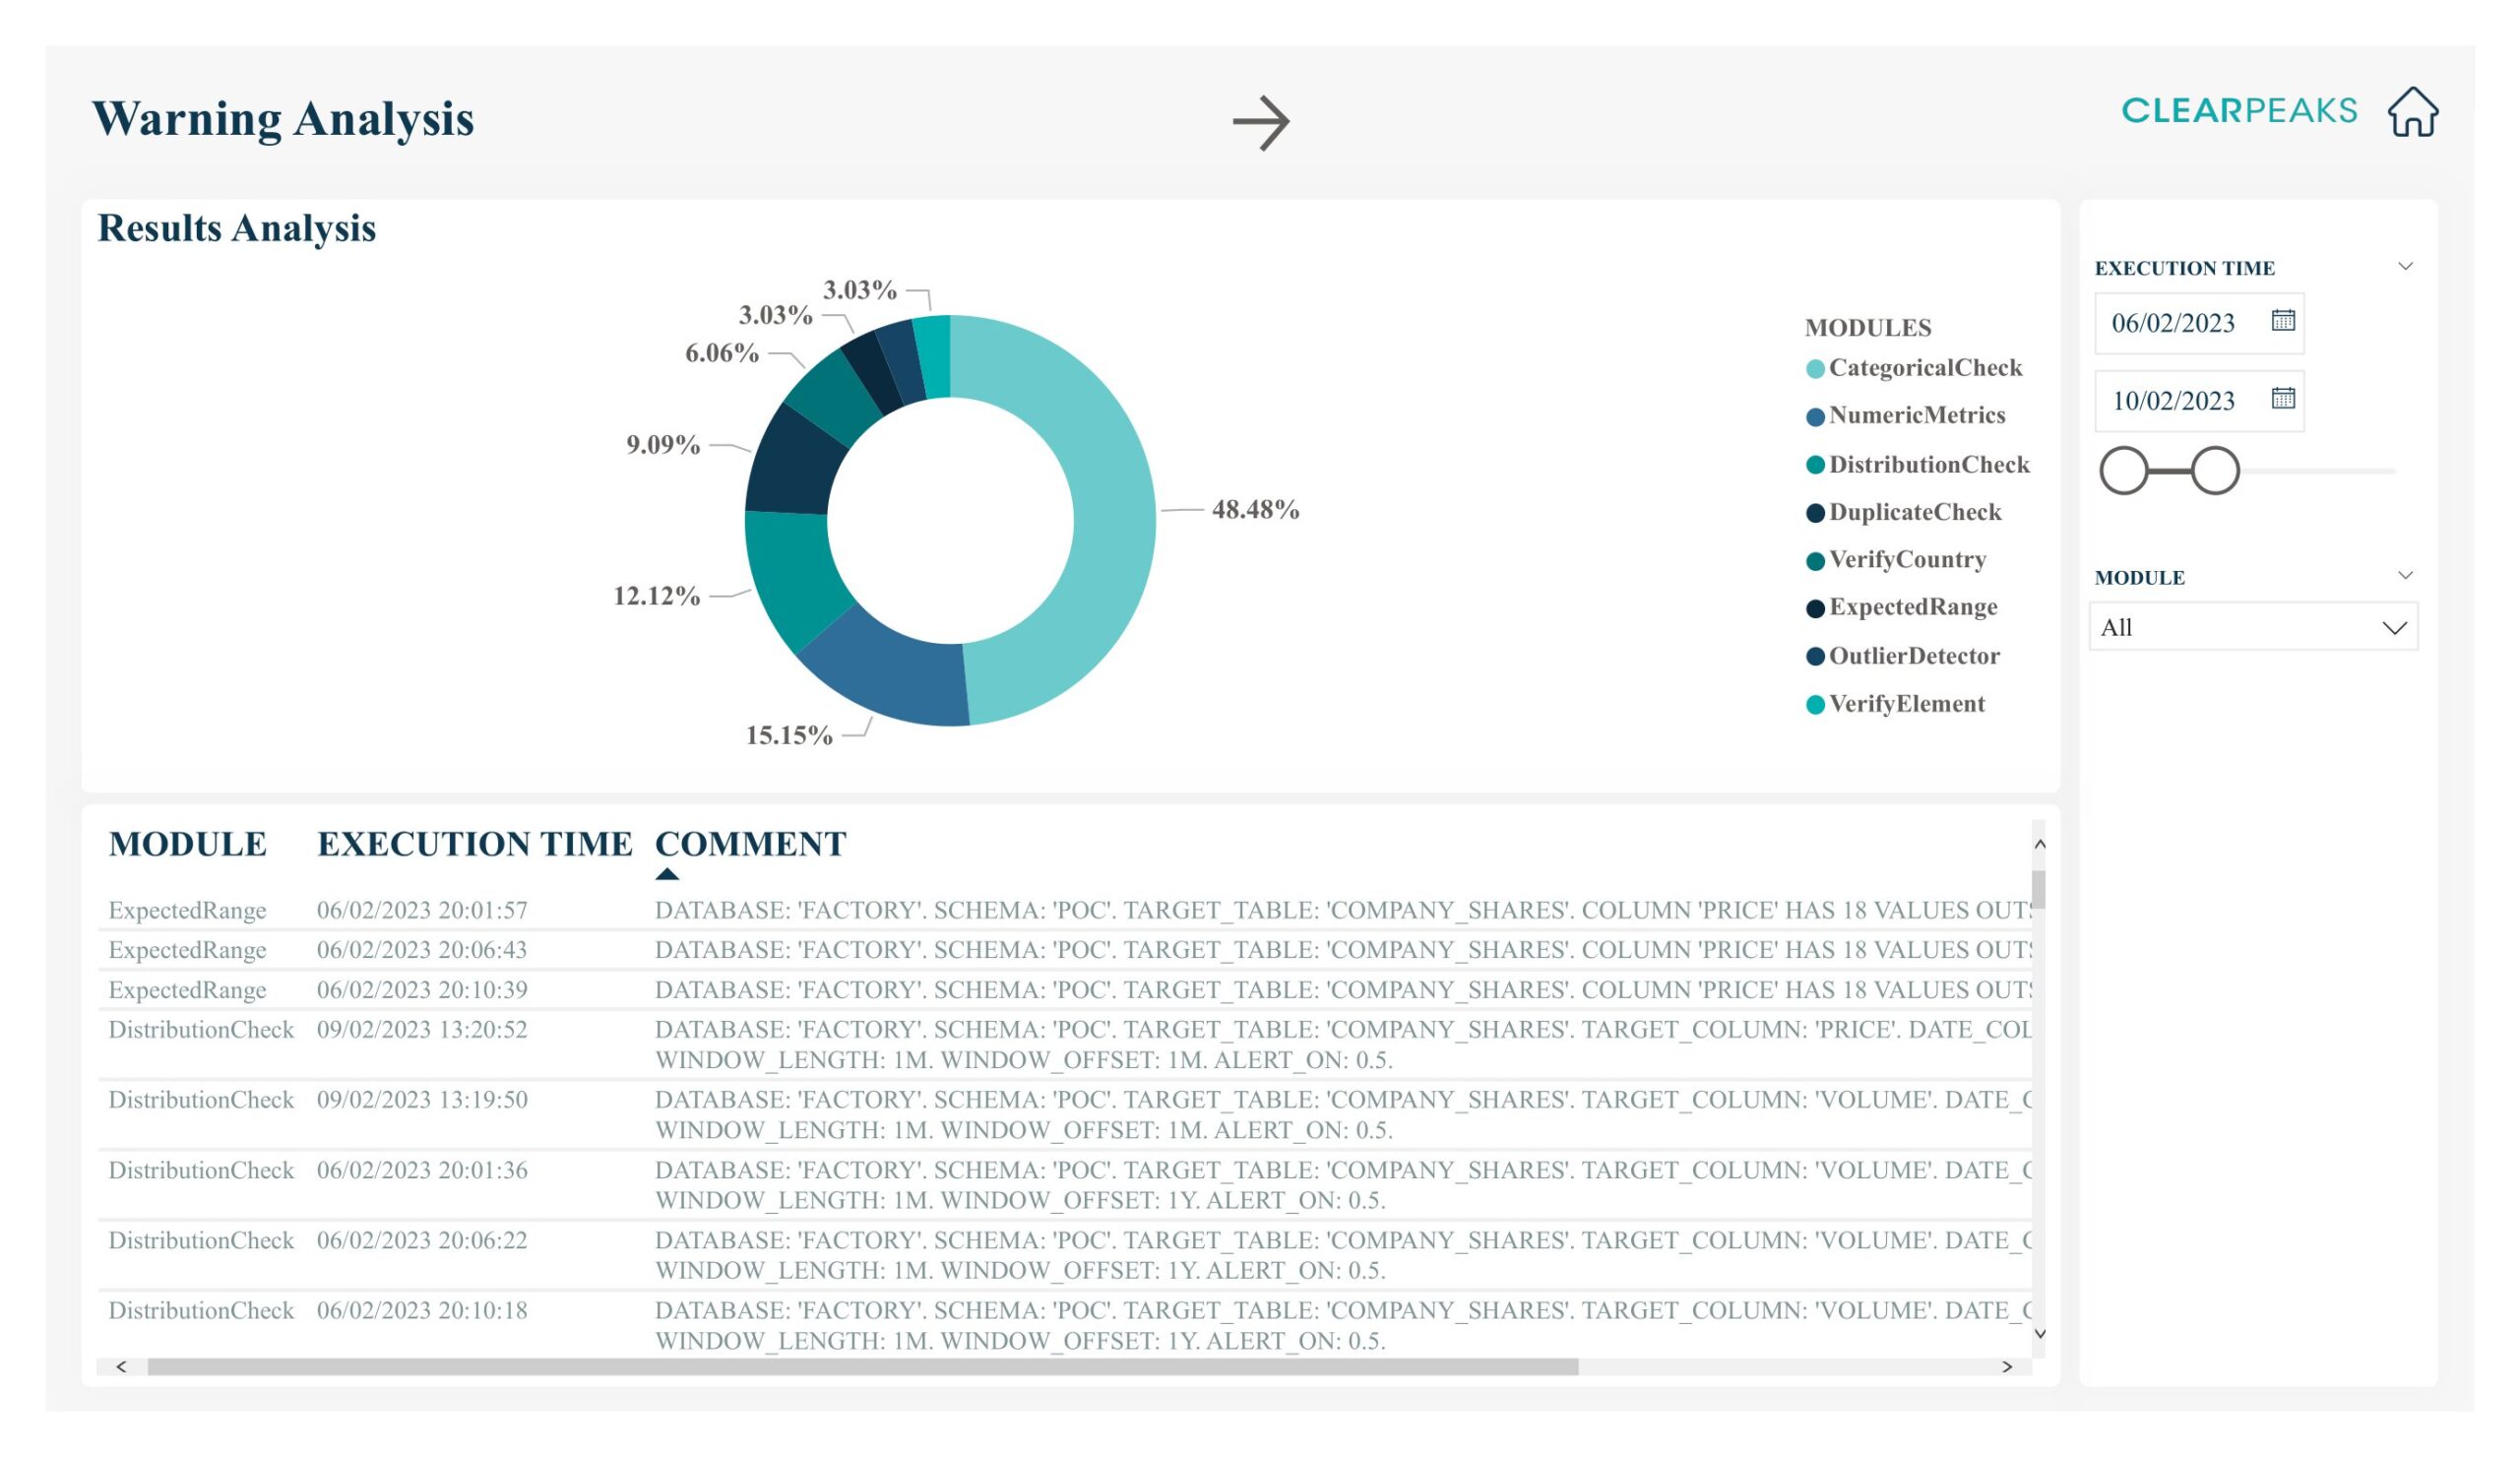The width and height of the screenshot is (2520, 1457).
Task: Collapse the Module slicer header chevron
Action: (x=2405, y=575)
